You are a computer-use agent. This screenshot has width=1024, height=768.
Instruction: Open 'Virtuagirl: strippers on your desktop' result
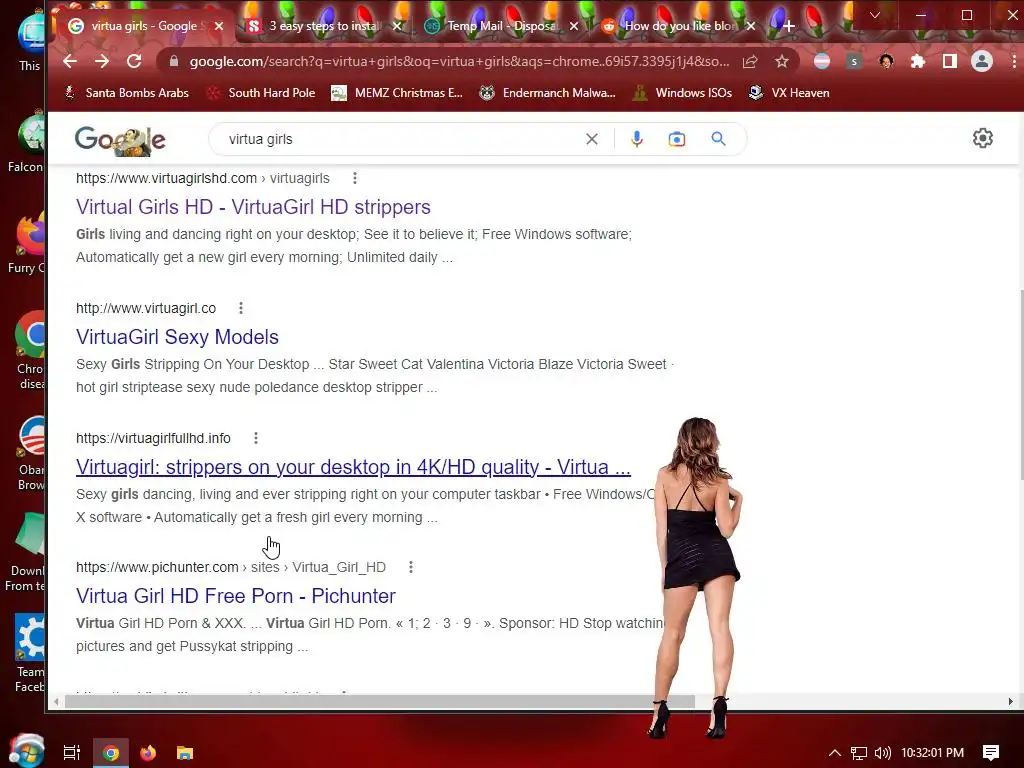click(353, 467)
